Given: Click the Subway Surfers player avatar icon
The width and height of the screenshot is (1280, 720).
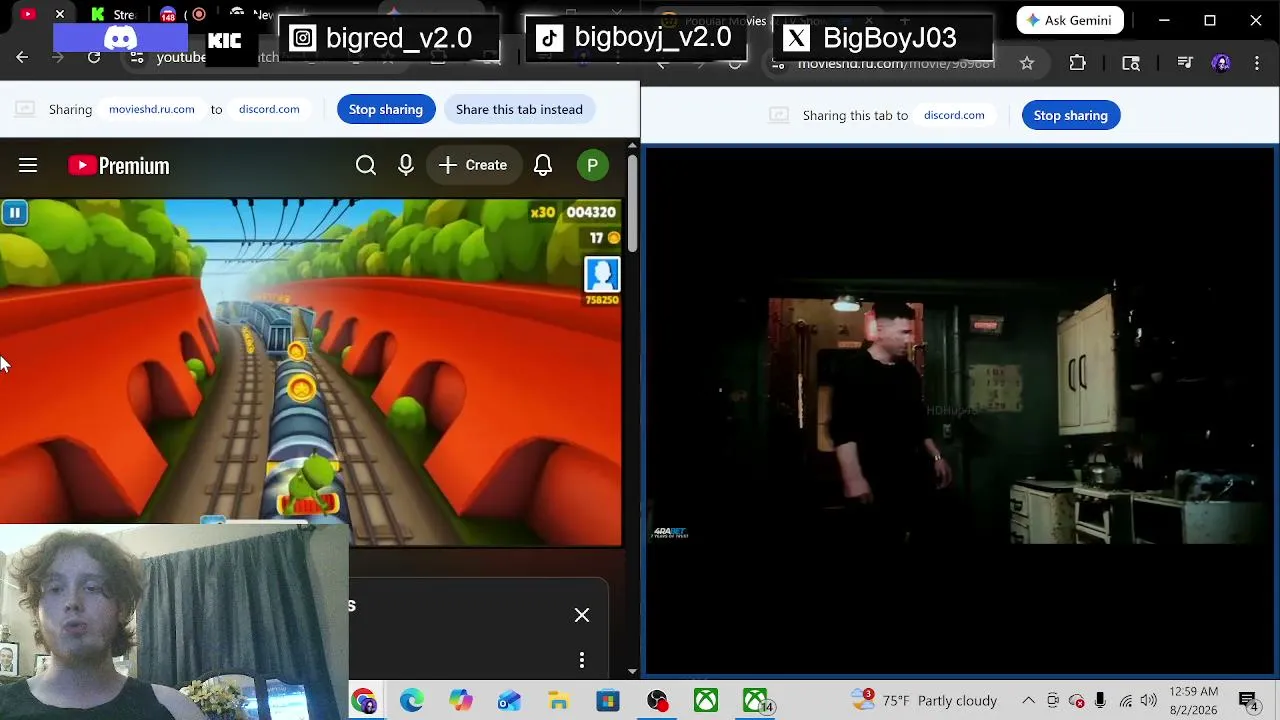Looking at the screenshot, I should pyautogui.click(x=602, y=275).
